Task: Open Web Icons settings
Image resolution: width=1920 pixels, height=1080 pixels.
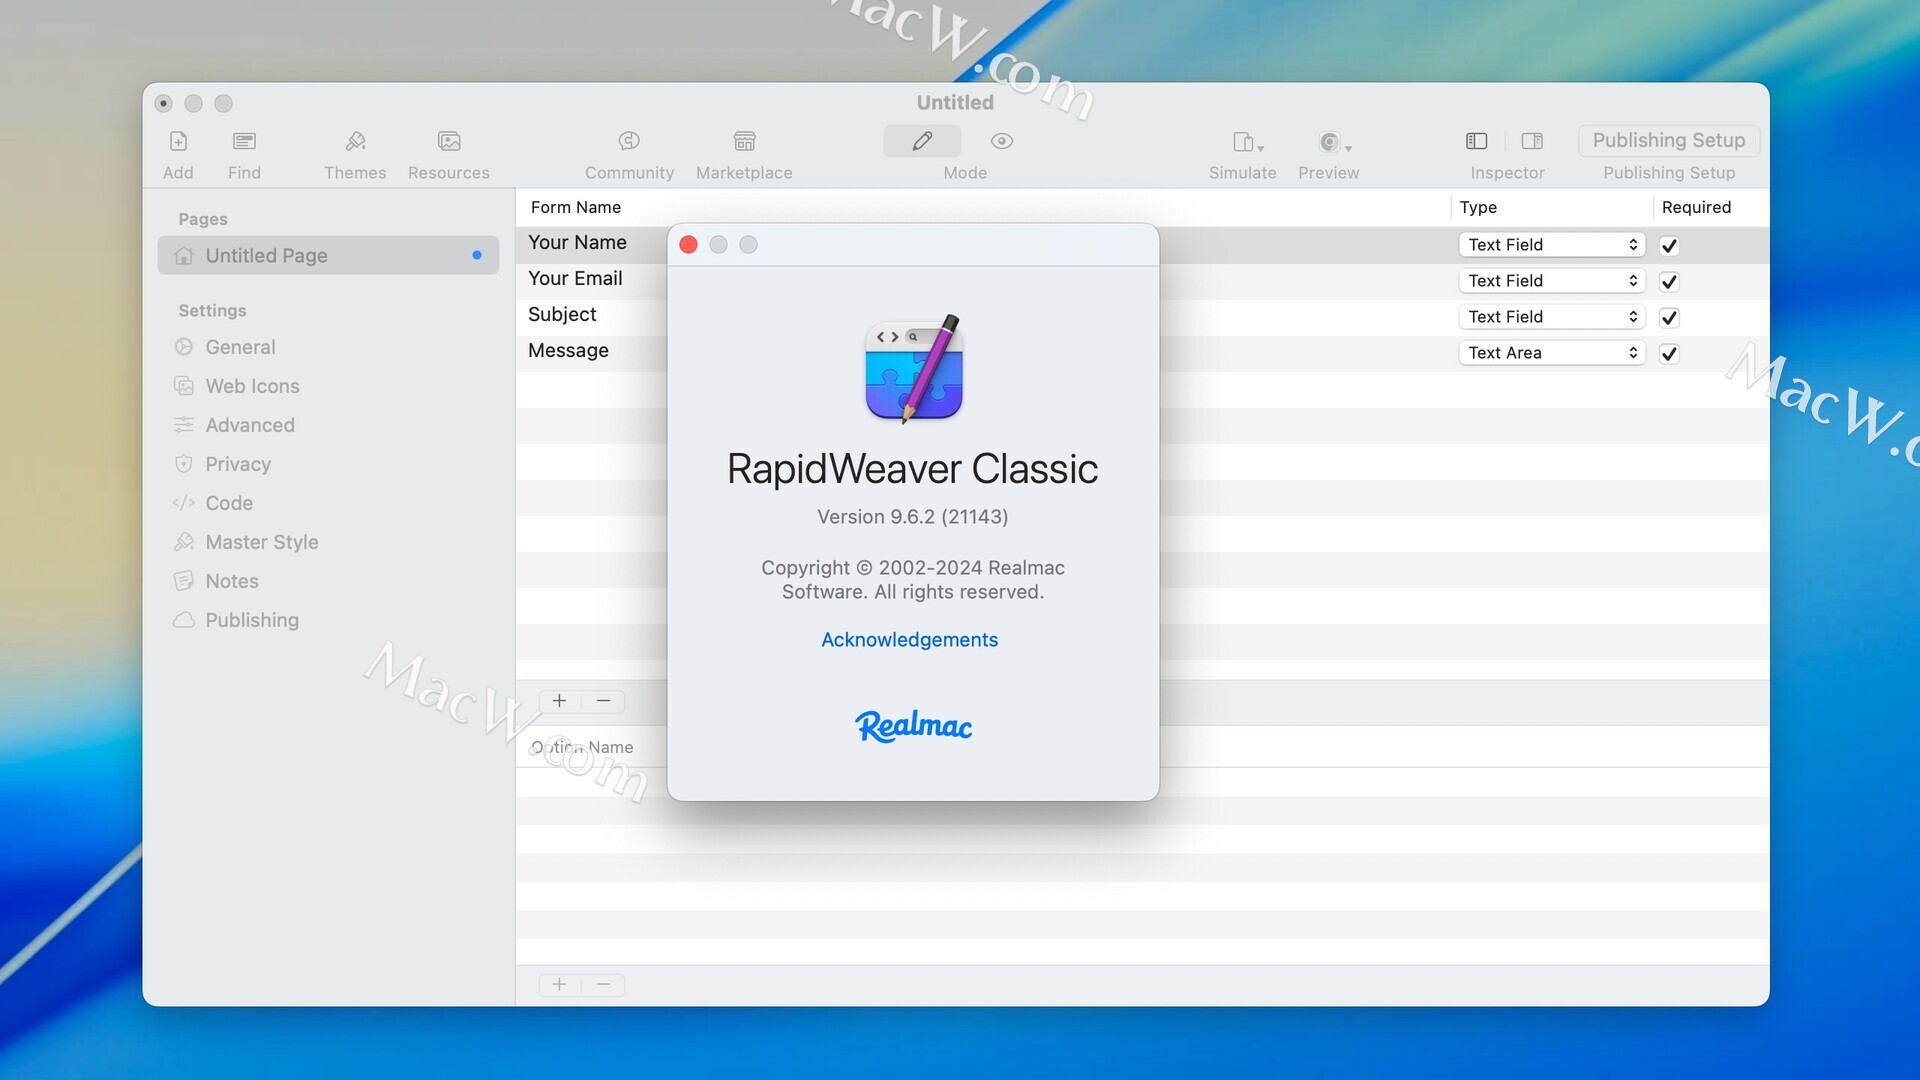Action: [x=252, y=386]
